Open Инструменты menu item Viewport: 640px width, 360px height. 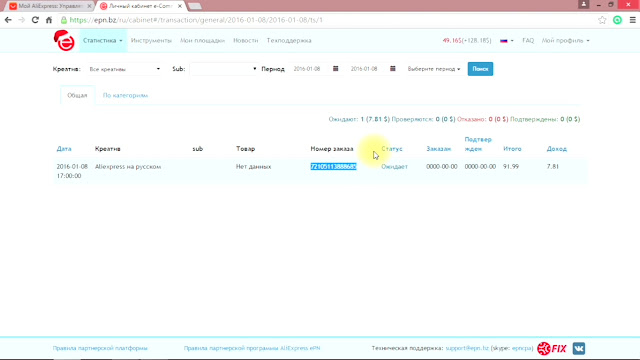click(151, 40)
